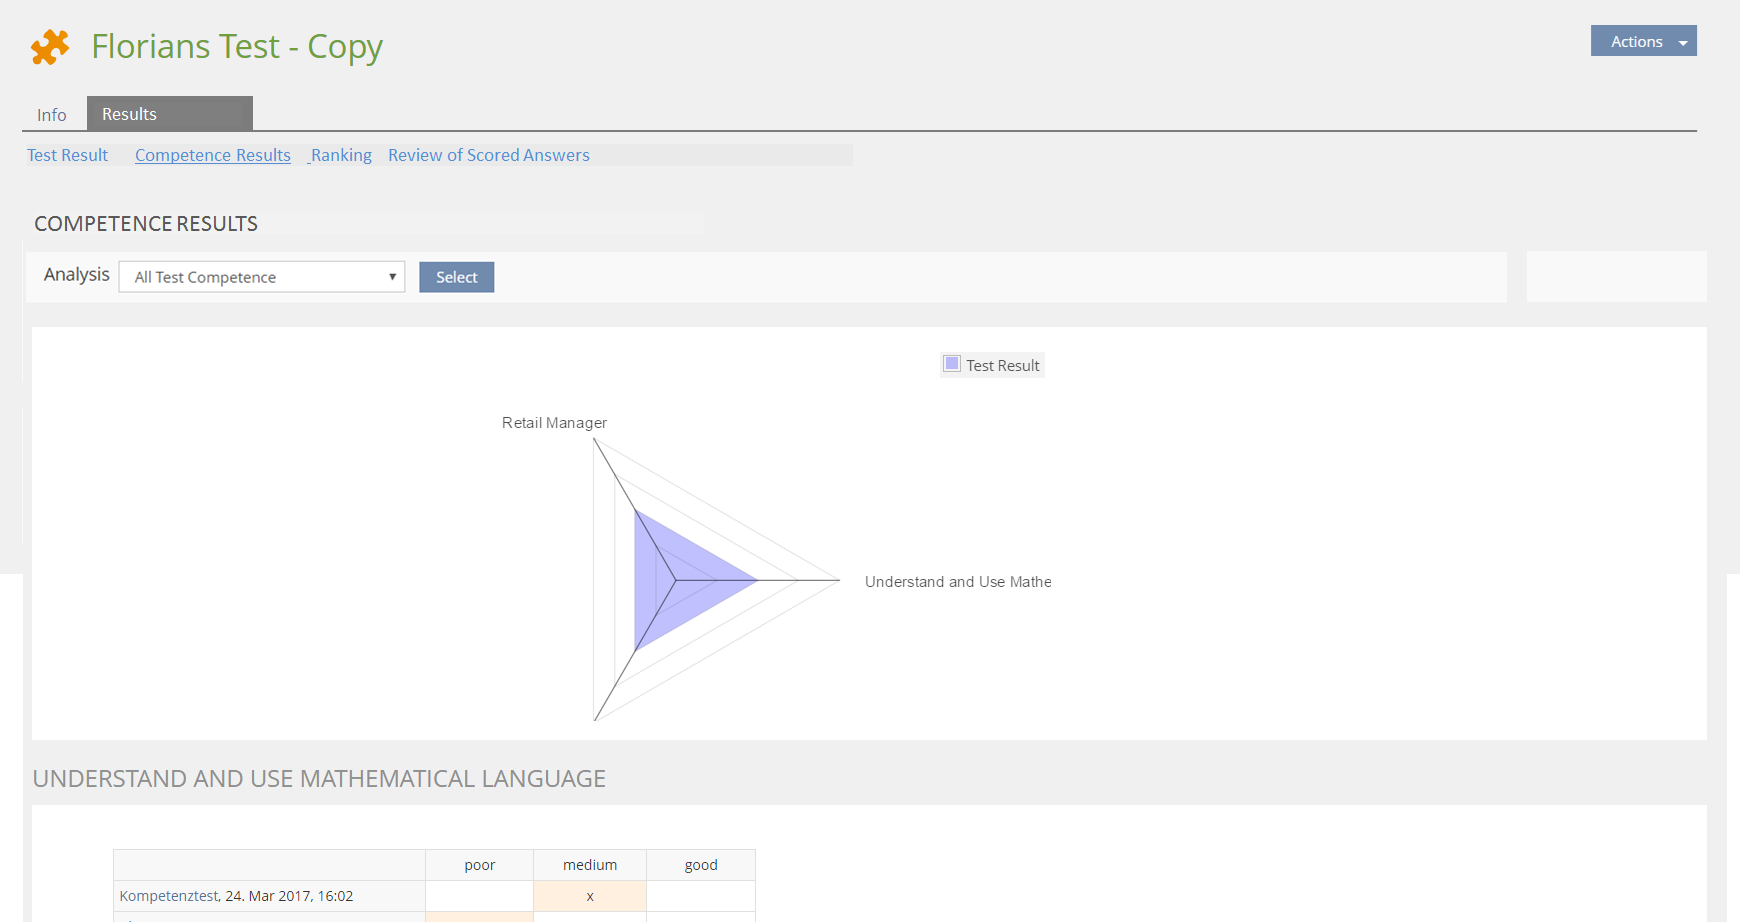Click the medium column header
The image size is (1740, 922).
[590, 865]
